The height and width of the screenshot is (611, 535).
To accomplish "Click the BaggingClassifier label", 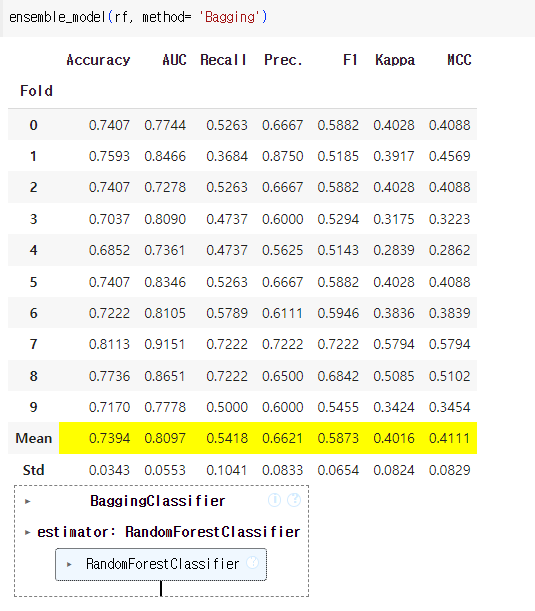I will (158, 501).
